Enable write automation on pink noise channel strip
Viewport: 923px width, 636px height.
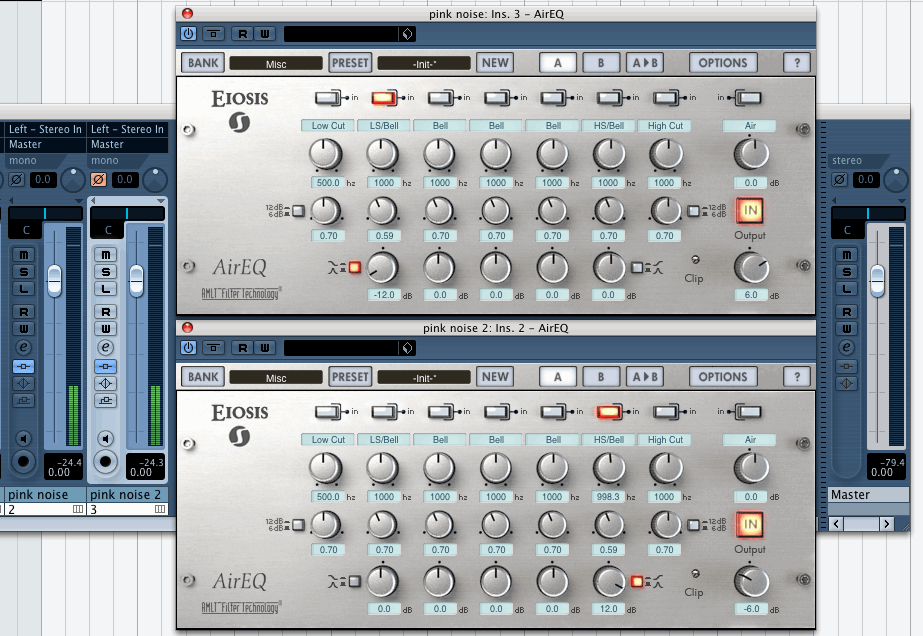point(24,329)
